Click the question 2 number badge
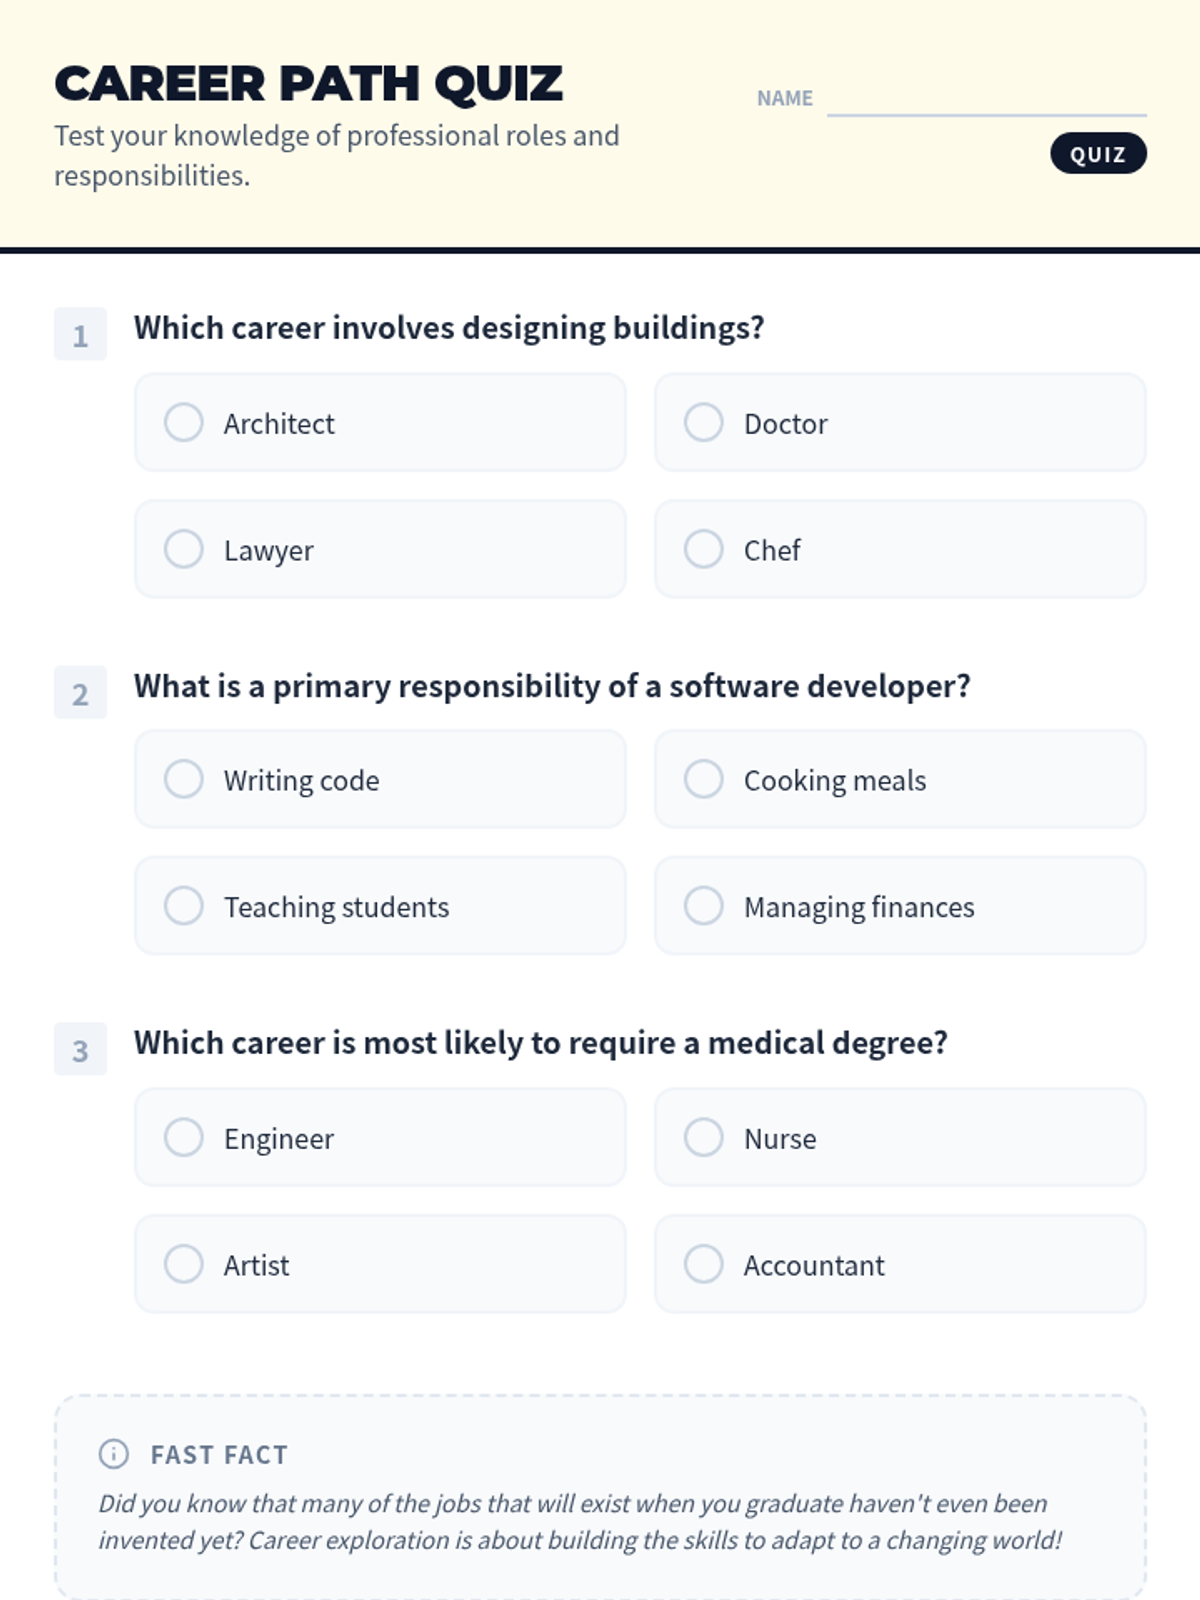This screenshot has height=1600, width=1200. click(x=80, y=693)
